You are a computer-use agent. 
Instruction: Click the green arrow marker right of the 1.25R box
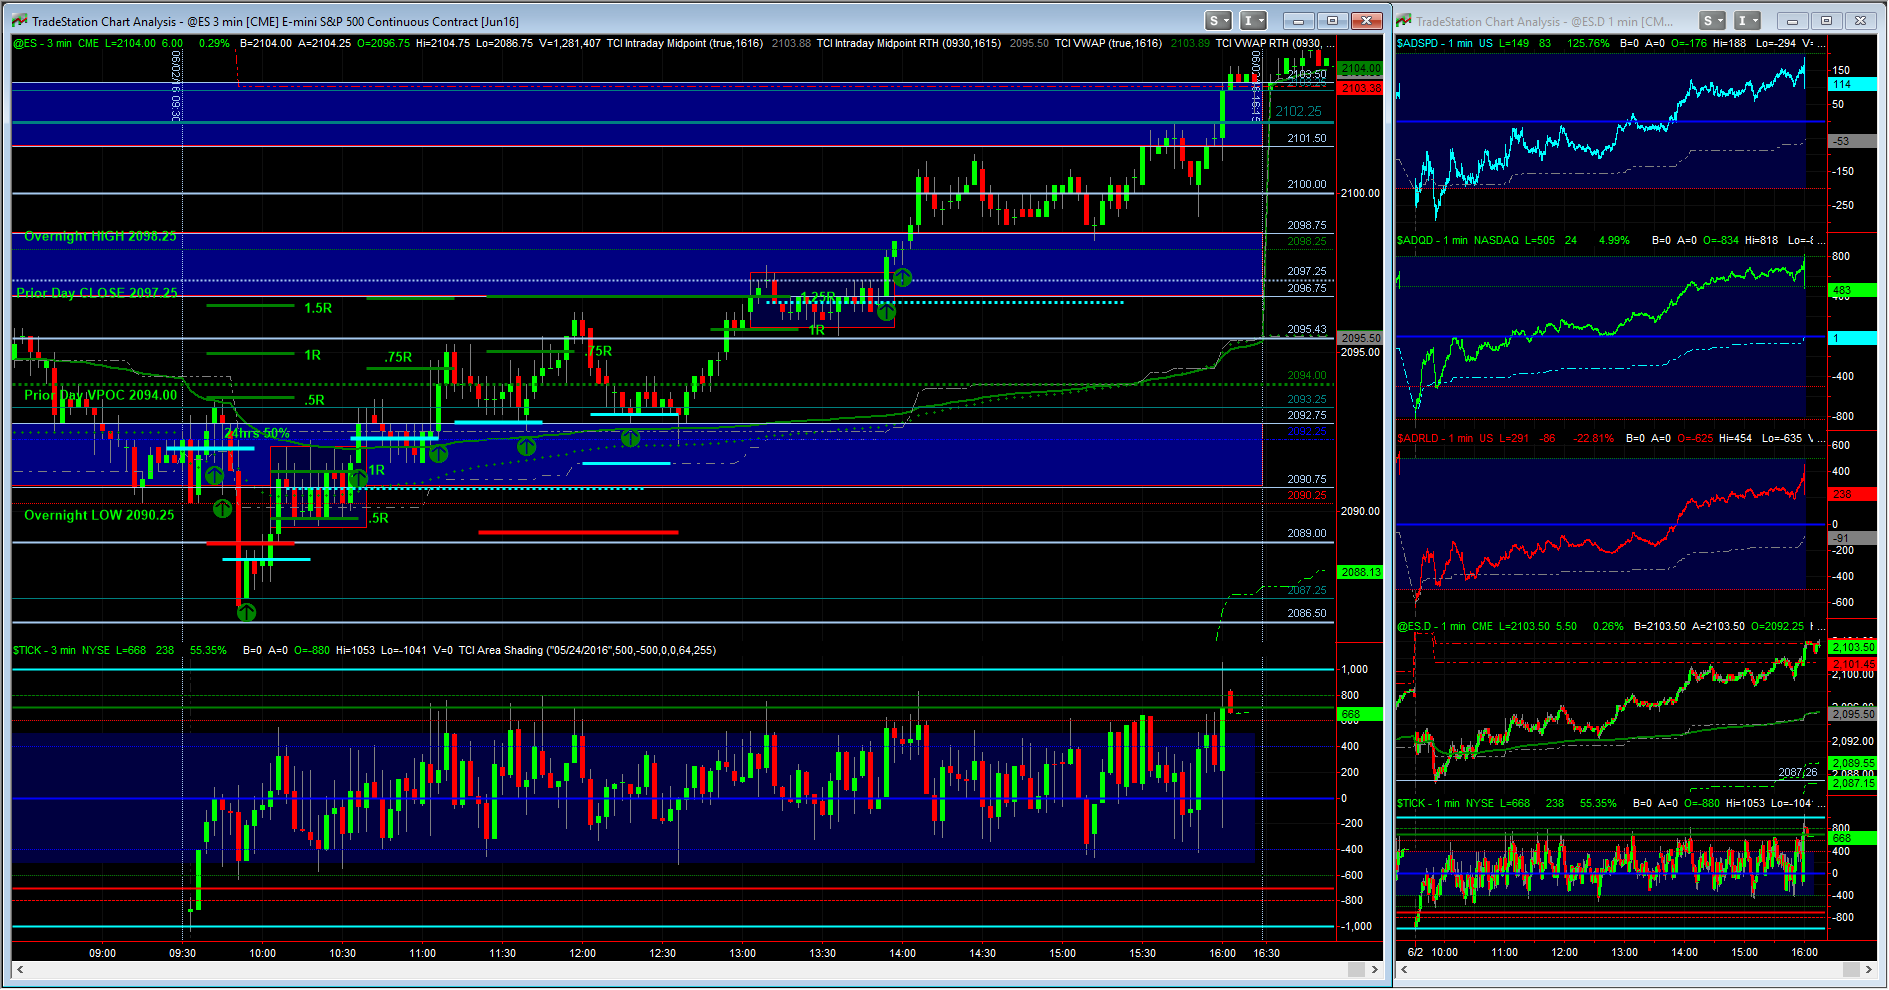902,278
